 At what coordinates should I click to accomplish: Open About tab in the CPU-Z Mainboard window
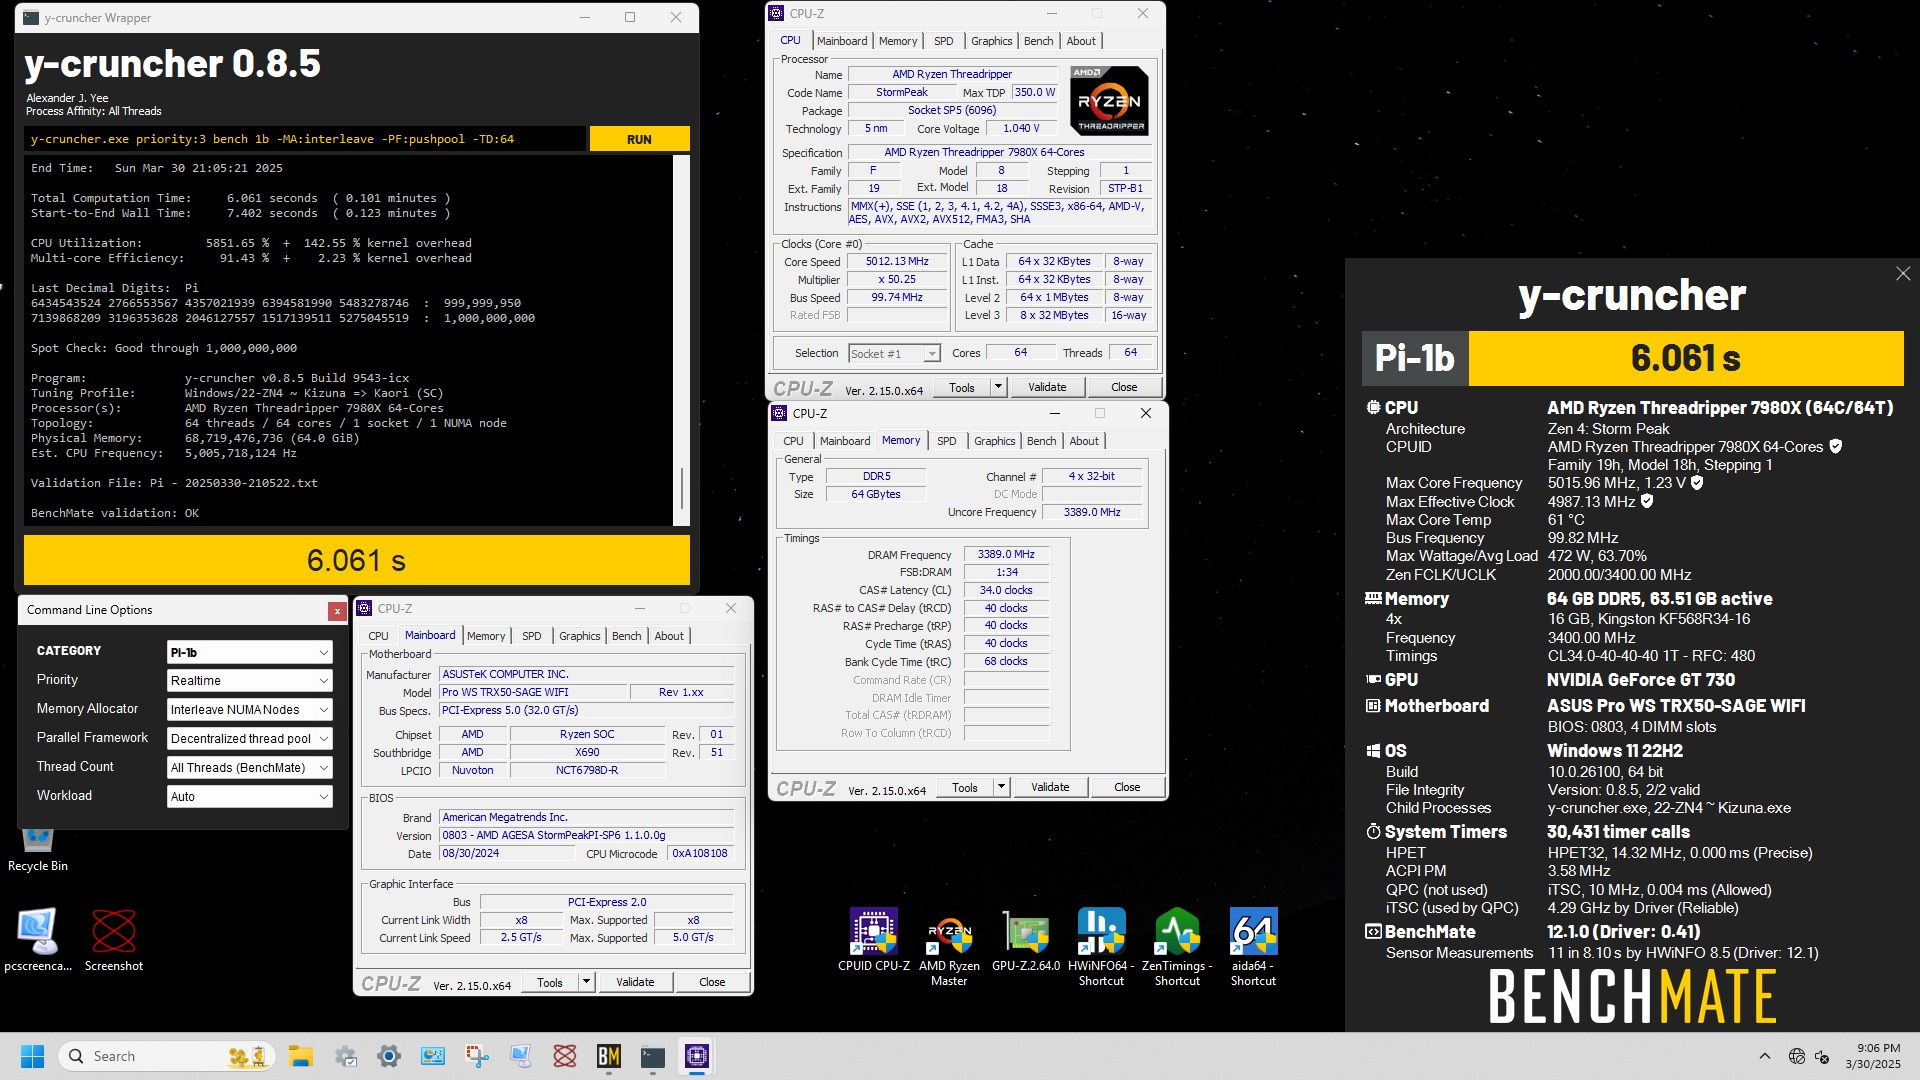pyautogui.click(x=669, y=636)
